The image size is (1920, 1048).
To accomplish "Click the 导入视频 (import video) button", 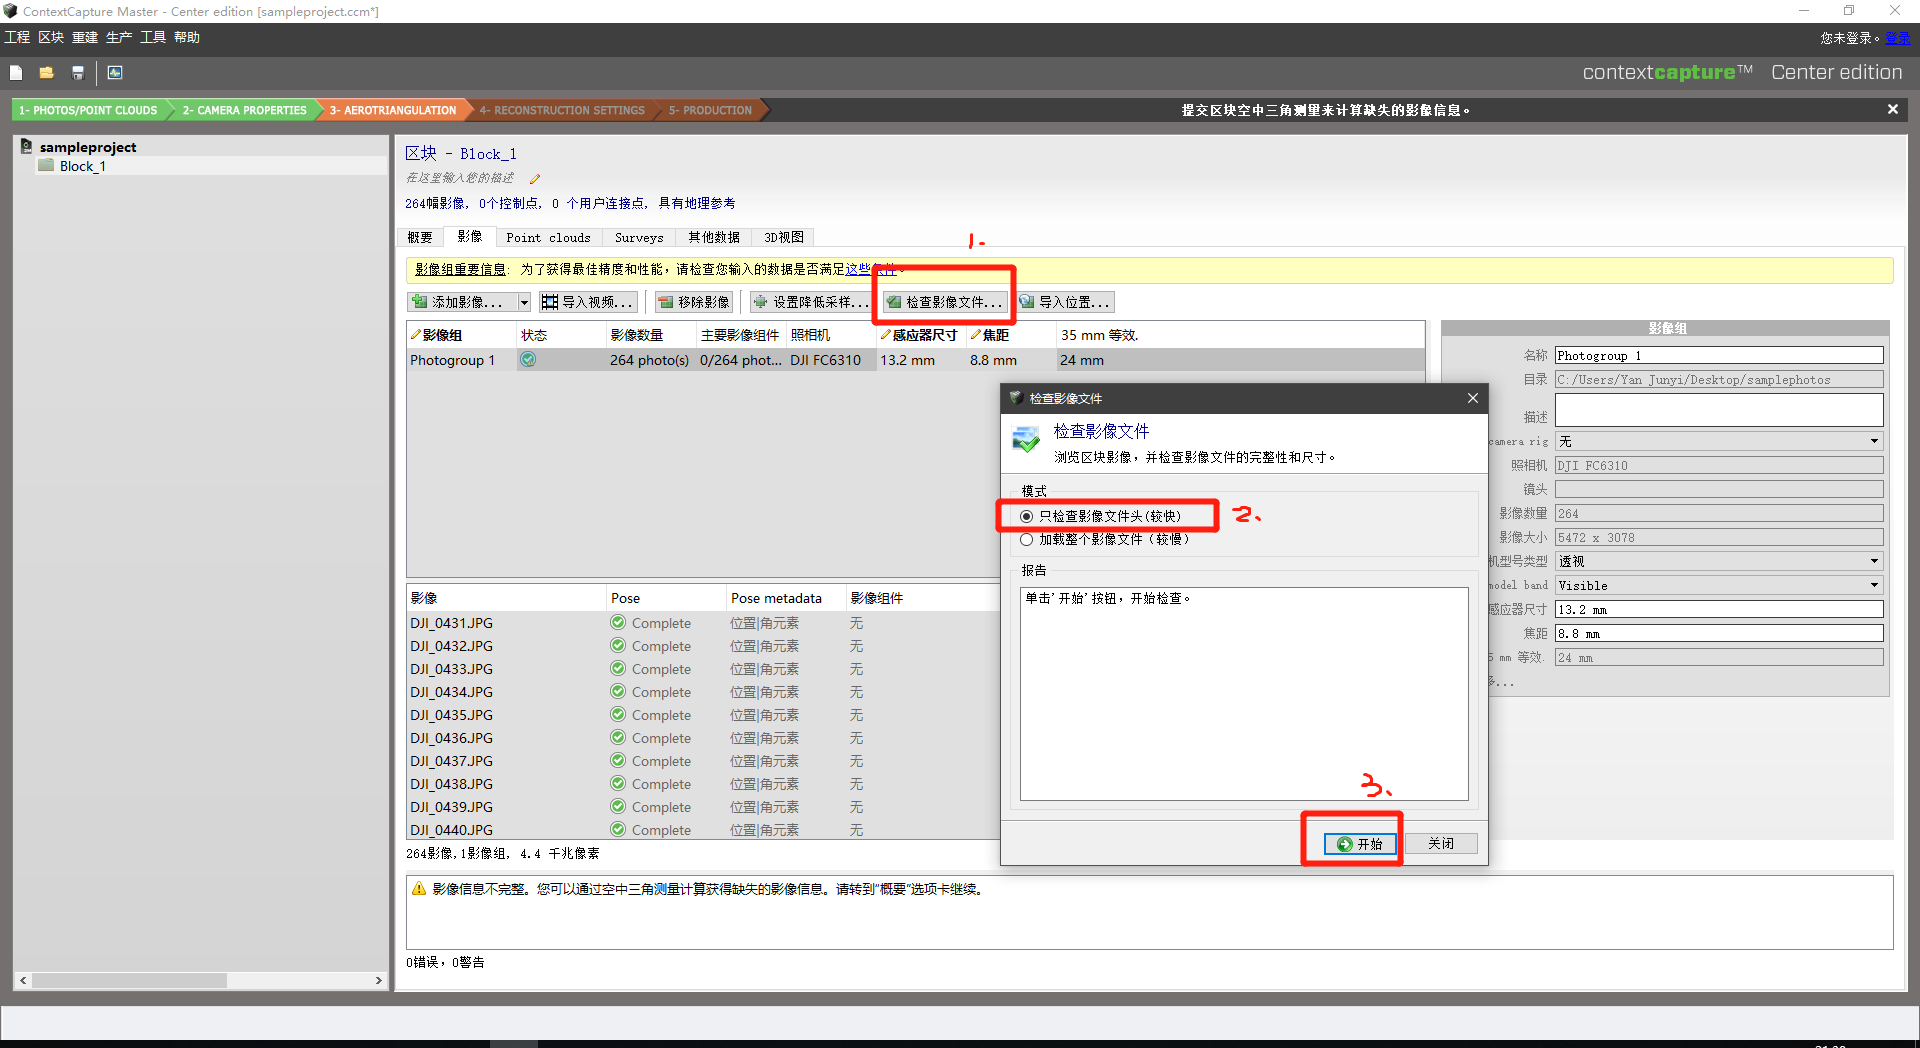I will coord(588,302).
